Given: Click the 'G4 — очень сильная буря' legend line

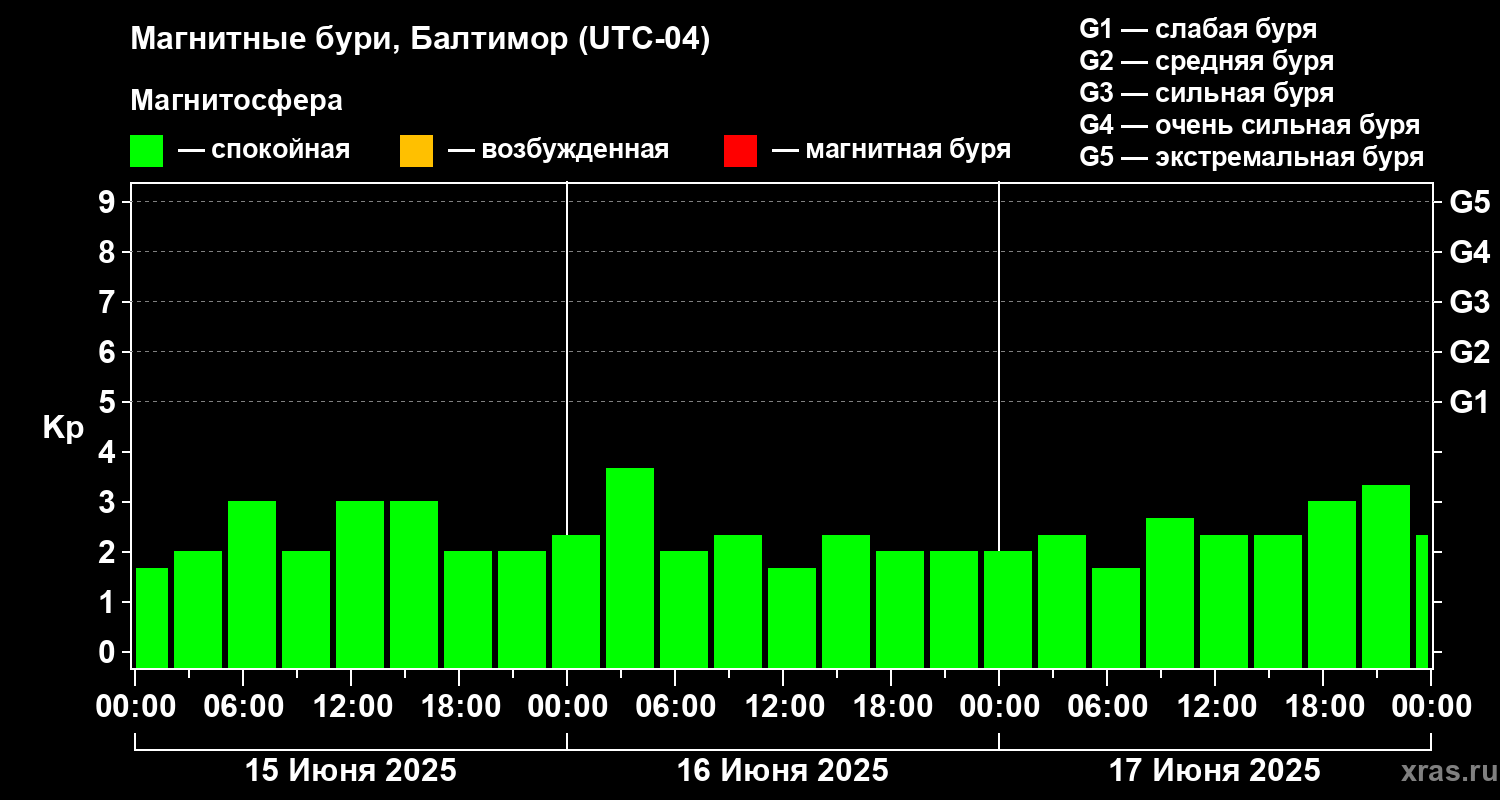Looking at the screenshot, I should (x=1249, y=125).
